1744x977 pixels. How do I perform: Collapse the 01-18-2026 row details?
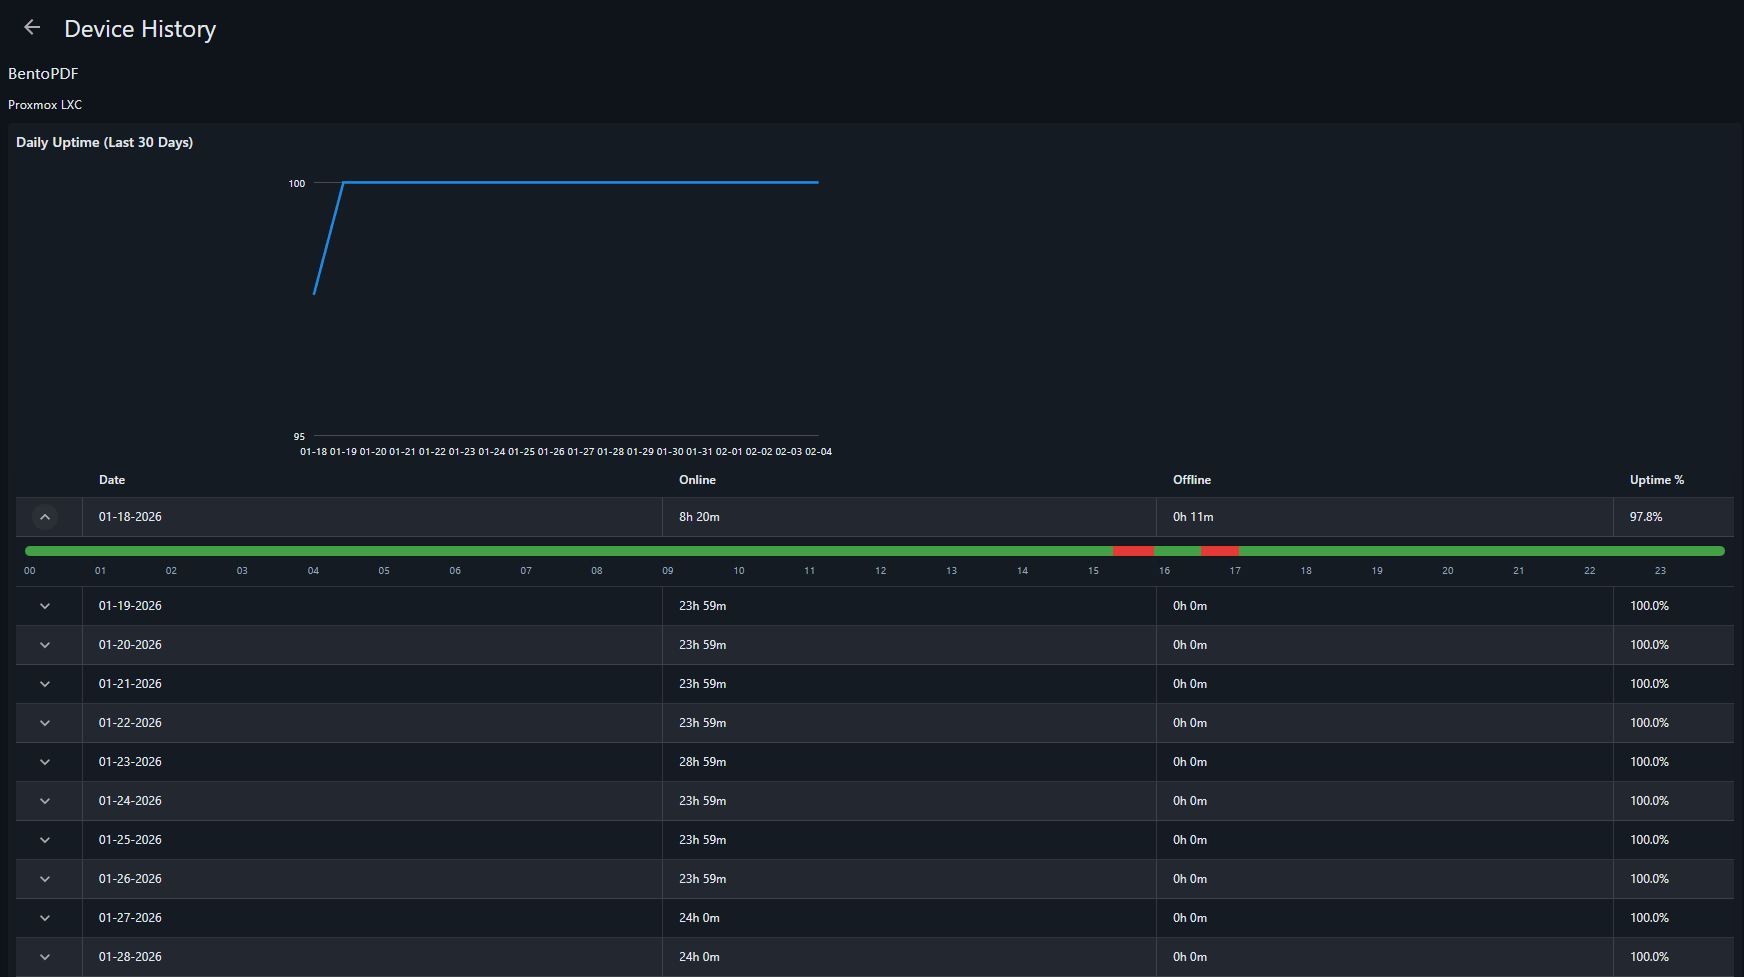[x=45, y=517]
